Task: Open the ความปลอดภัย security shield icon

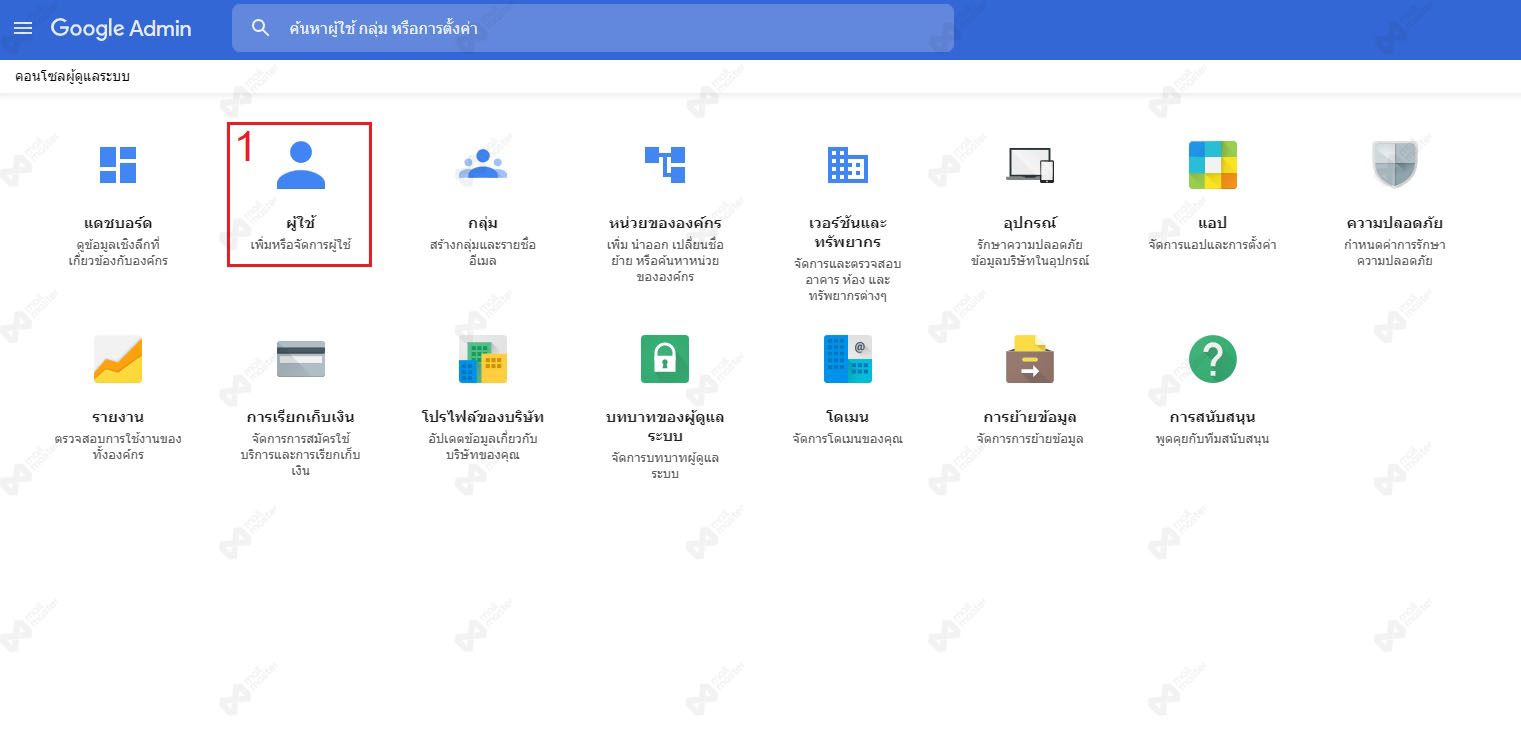Action: coord(1395,165)
